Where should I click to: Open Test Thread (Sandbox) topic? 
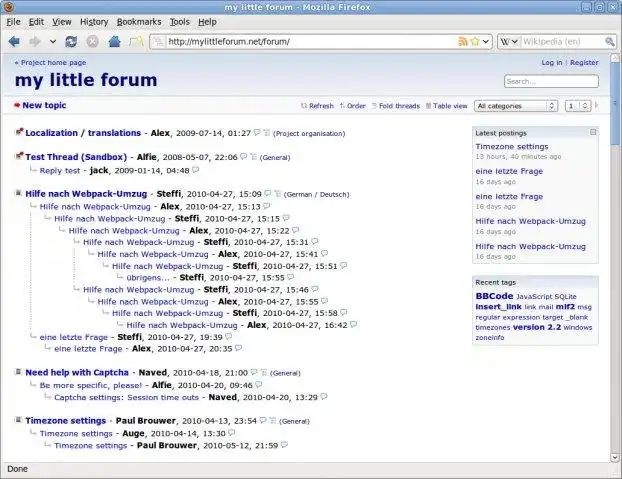point(76,157)
